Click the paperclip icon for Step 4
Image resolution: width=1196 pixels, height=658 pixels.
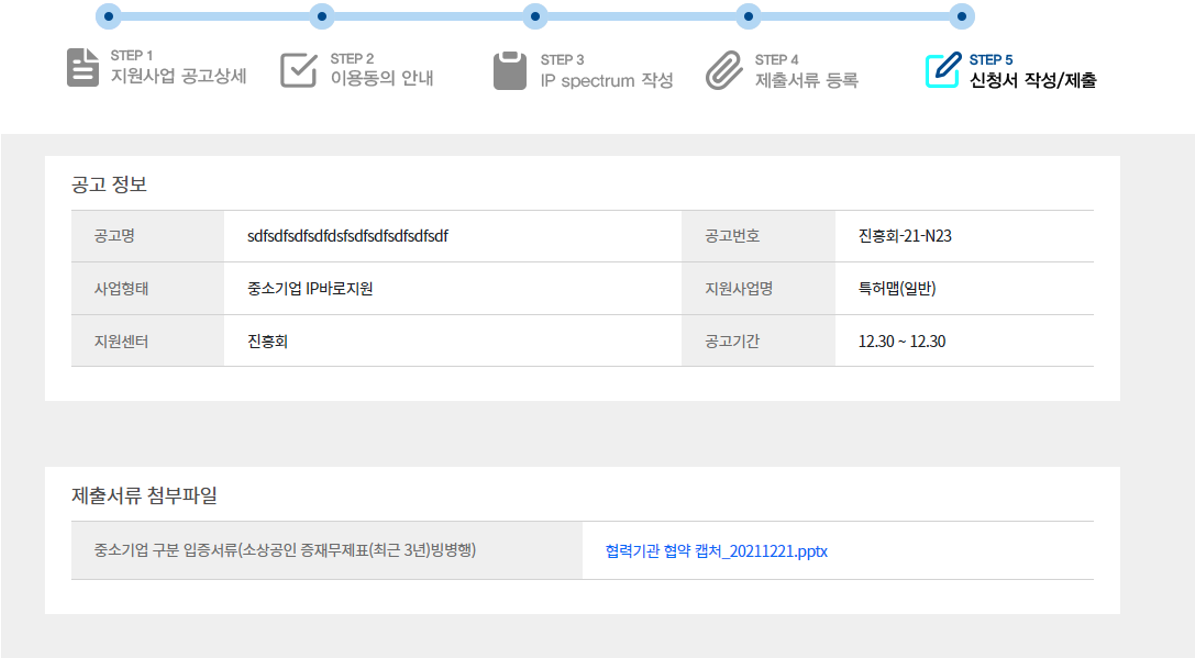722,70
